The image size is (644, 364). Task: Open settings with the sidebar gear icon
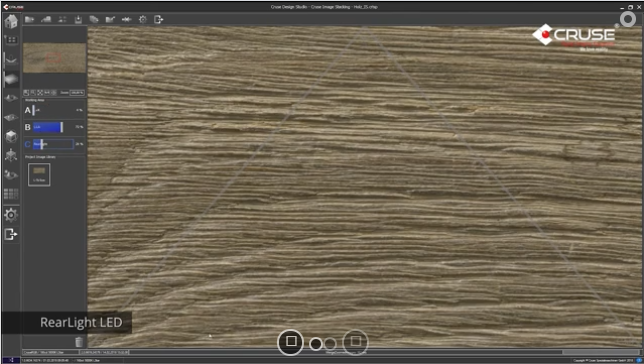11,214
